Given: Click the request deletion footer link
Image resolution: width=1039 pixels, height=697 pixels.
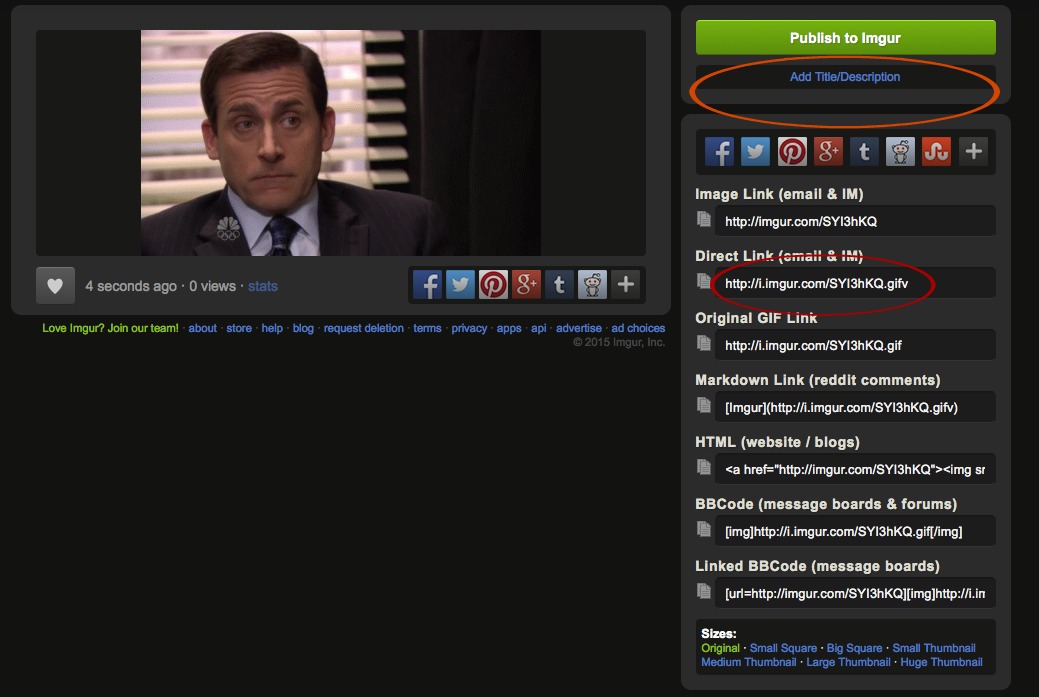Looking at the screenshot, I should (364, 328).
